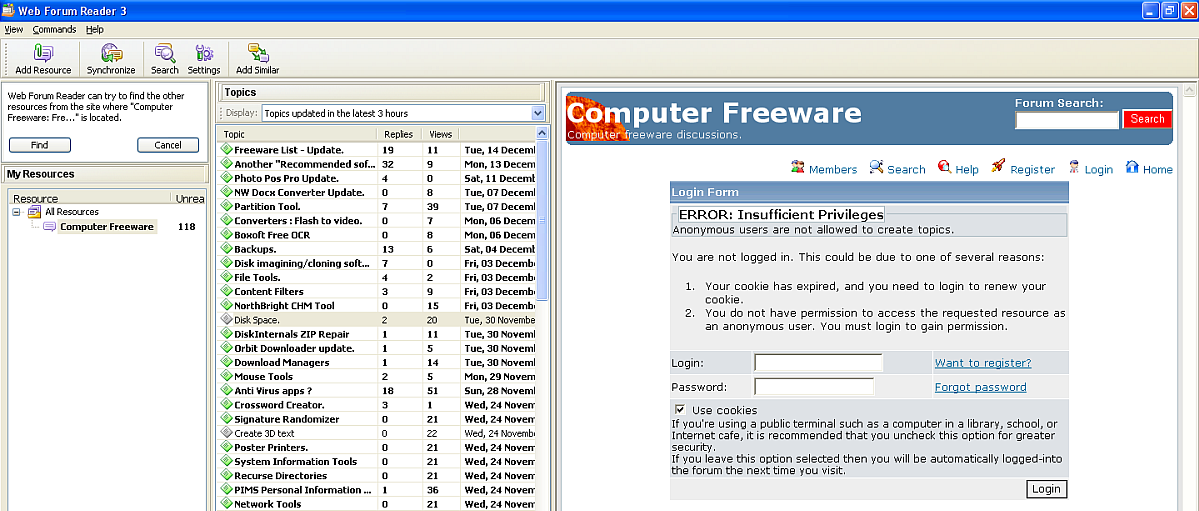Image resolution: width=1199 pixels, height=511 pixels.
Task: Click the Add Resource toolbar icon
Action: (43, 54)
